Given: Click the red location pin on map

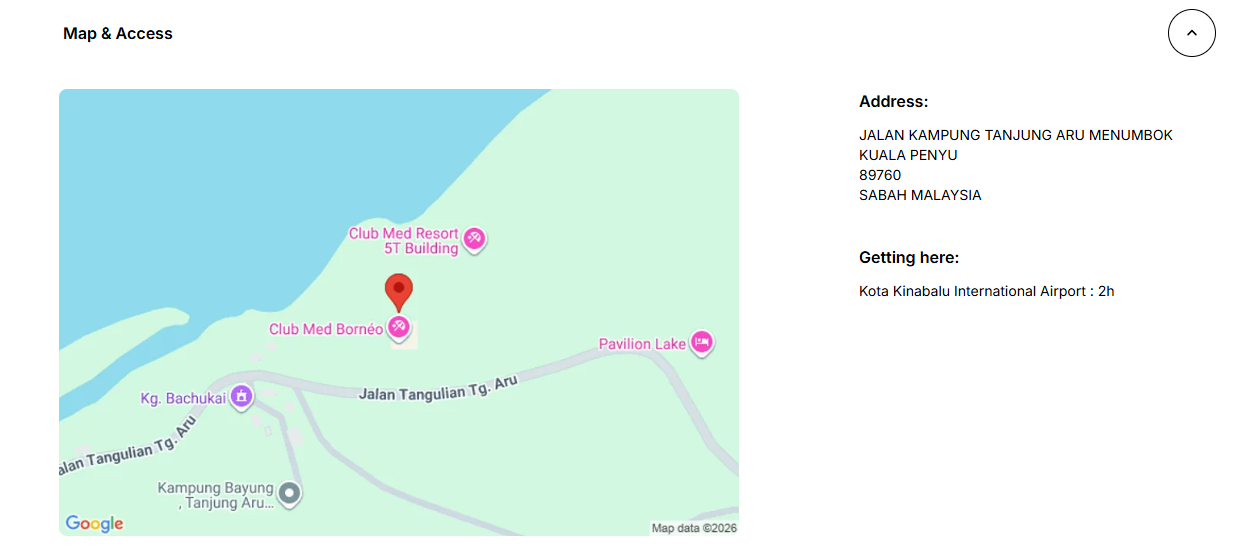Looking at the screenshot, I should point(399,292).
